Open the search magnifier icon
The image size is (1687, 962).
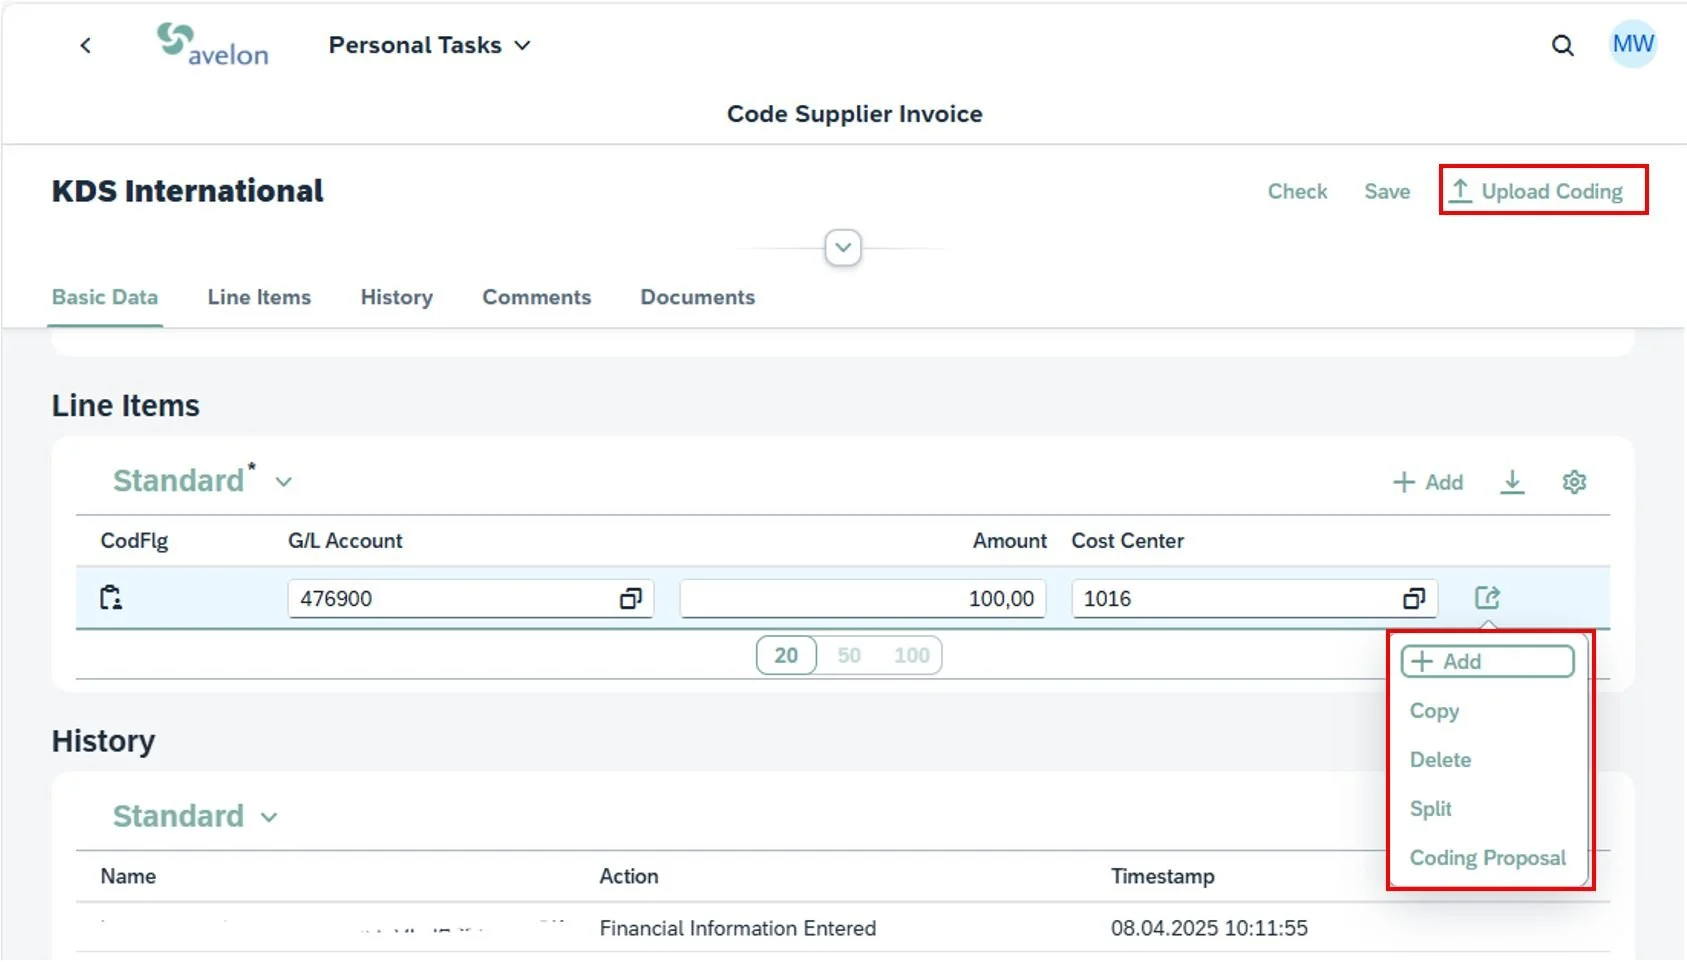click(x=1562, y=45)
